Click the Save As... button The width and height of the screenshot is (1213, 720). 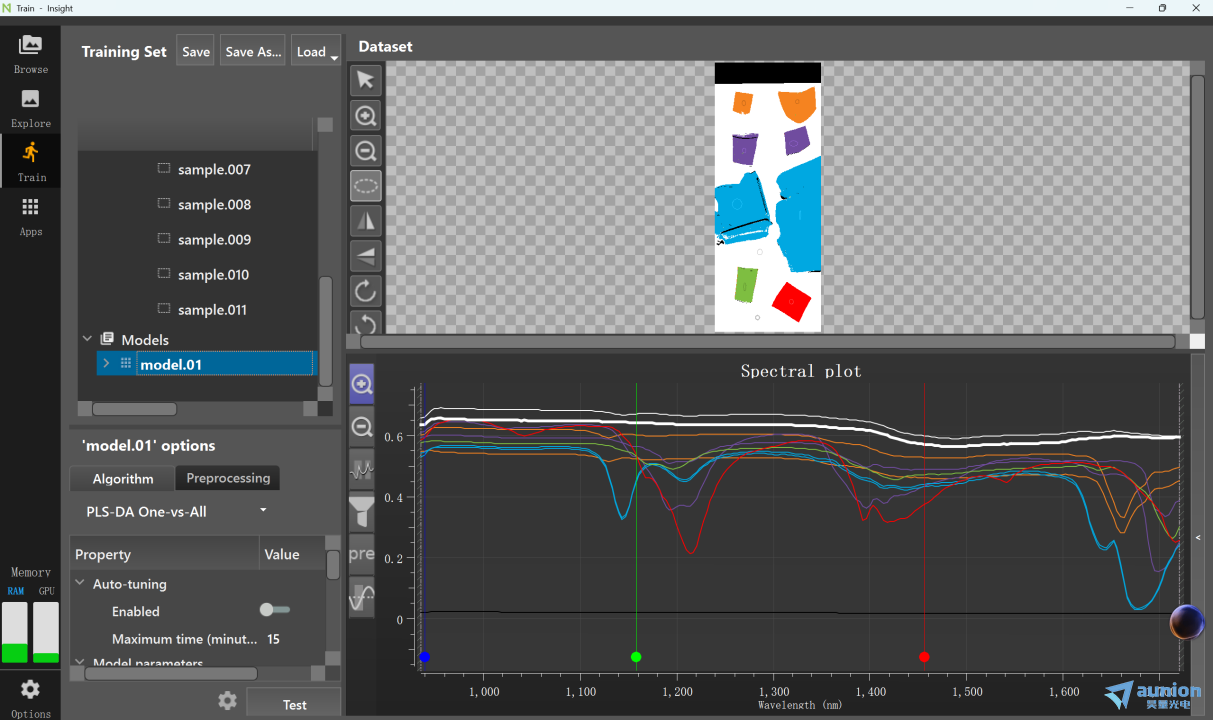click(253, 52)
